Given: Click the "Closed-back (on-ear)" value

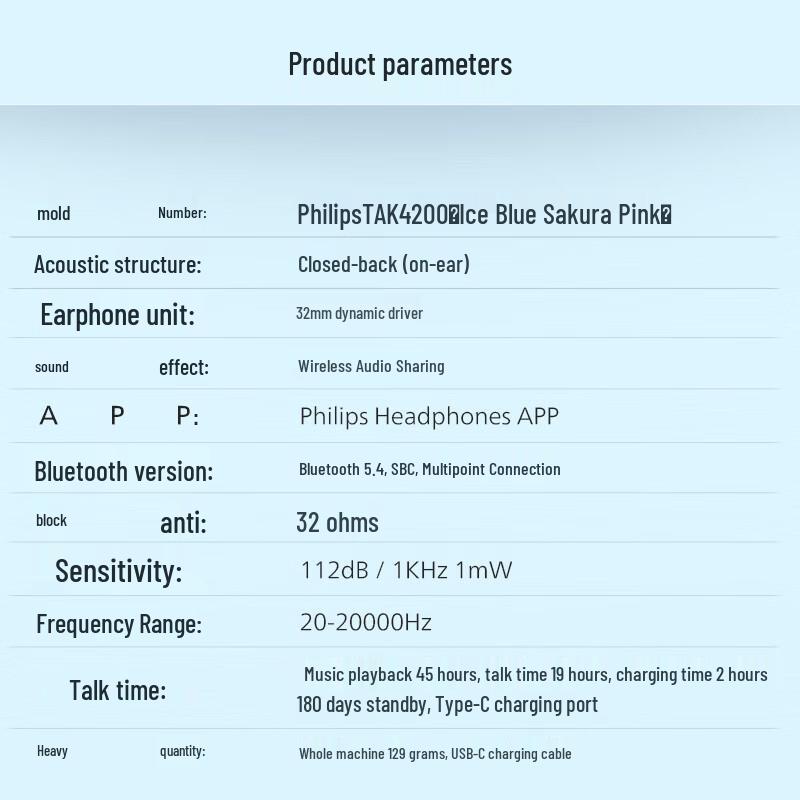Looking at the screenshot, I should click(x=383, y=264).
